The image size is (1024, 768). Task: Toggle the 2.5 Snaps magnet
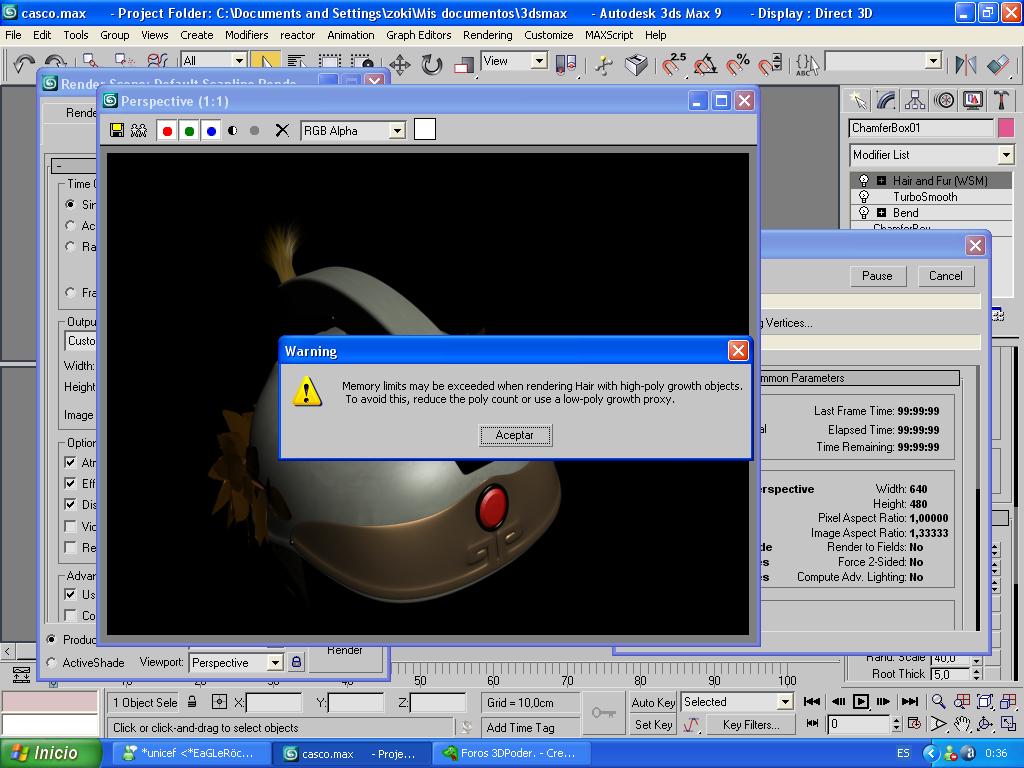click(x=673, y=64)
